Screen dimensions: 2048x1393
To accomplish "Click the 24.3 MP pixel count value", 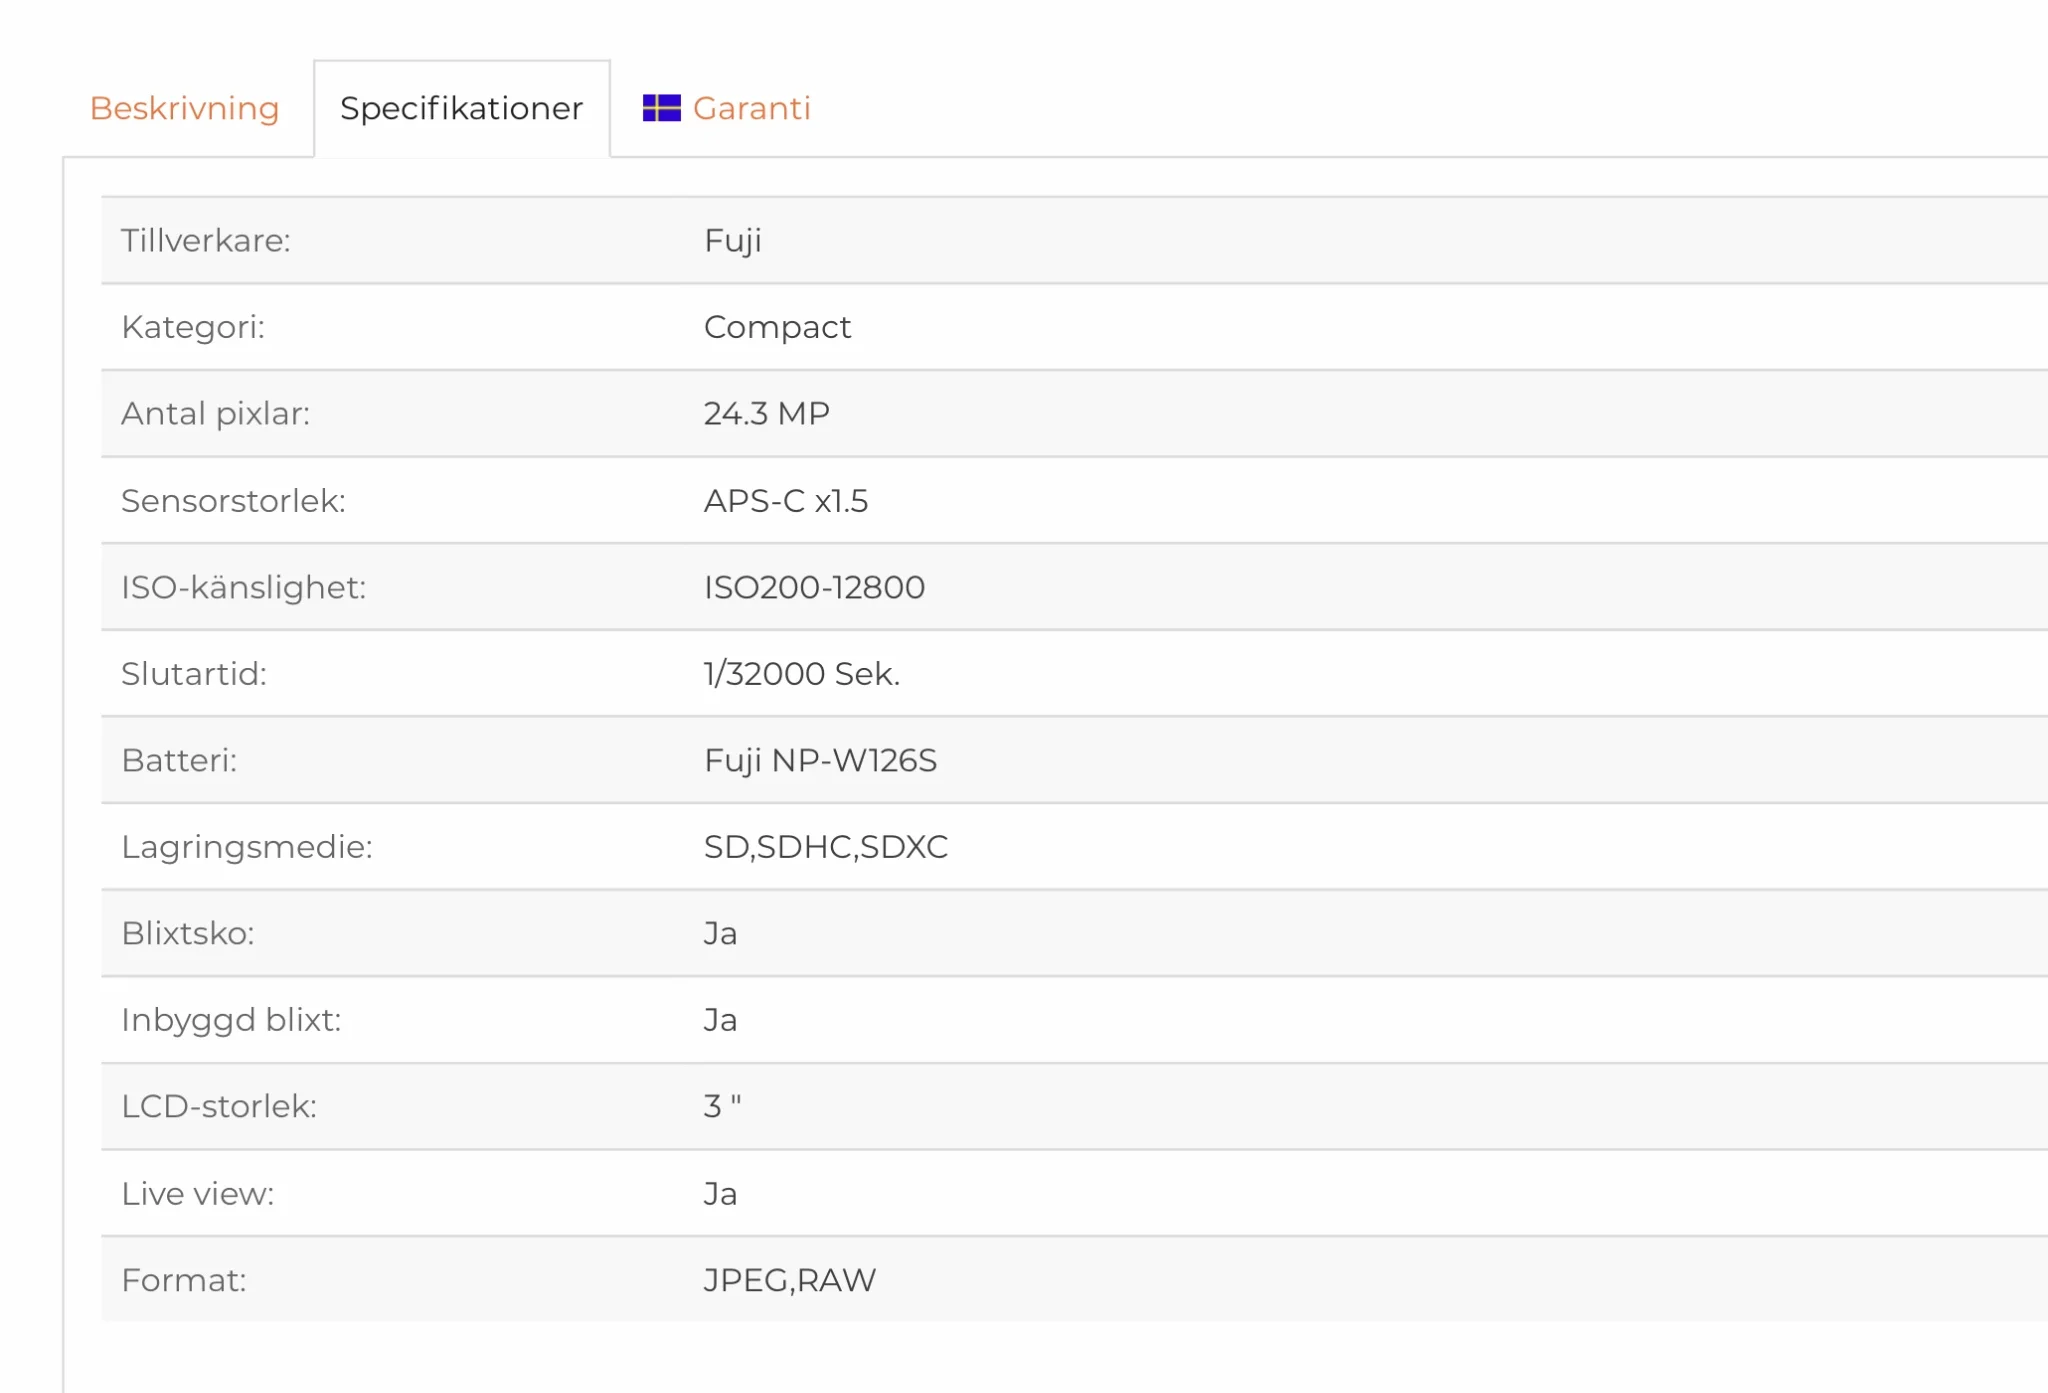I will coord(766,413).
